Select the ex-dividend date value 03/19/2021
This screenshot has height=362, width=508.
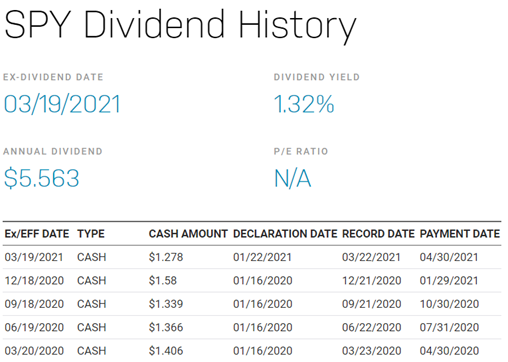(62, 104)
